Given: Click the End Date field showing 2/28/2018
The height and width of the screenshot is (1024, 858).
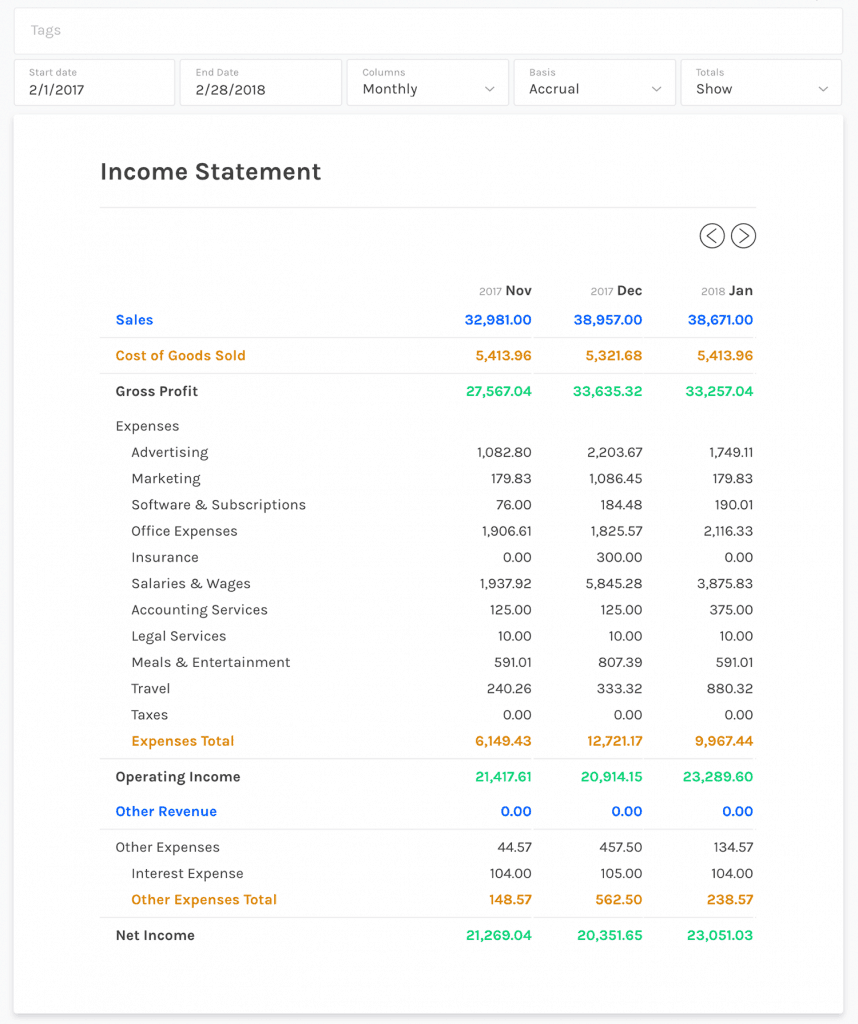Looking at the screenshot, I should (x=260, y=88).
